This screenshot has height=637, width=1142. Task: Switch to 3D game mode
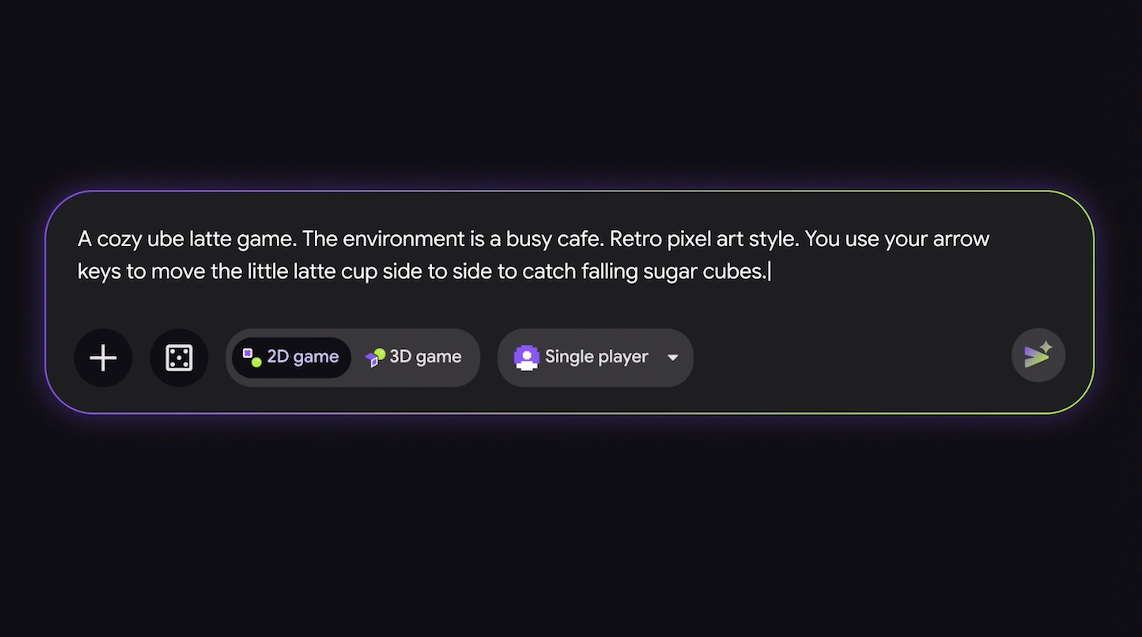(413, 357)
